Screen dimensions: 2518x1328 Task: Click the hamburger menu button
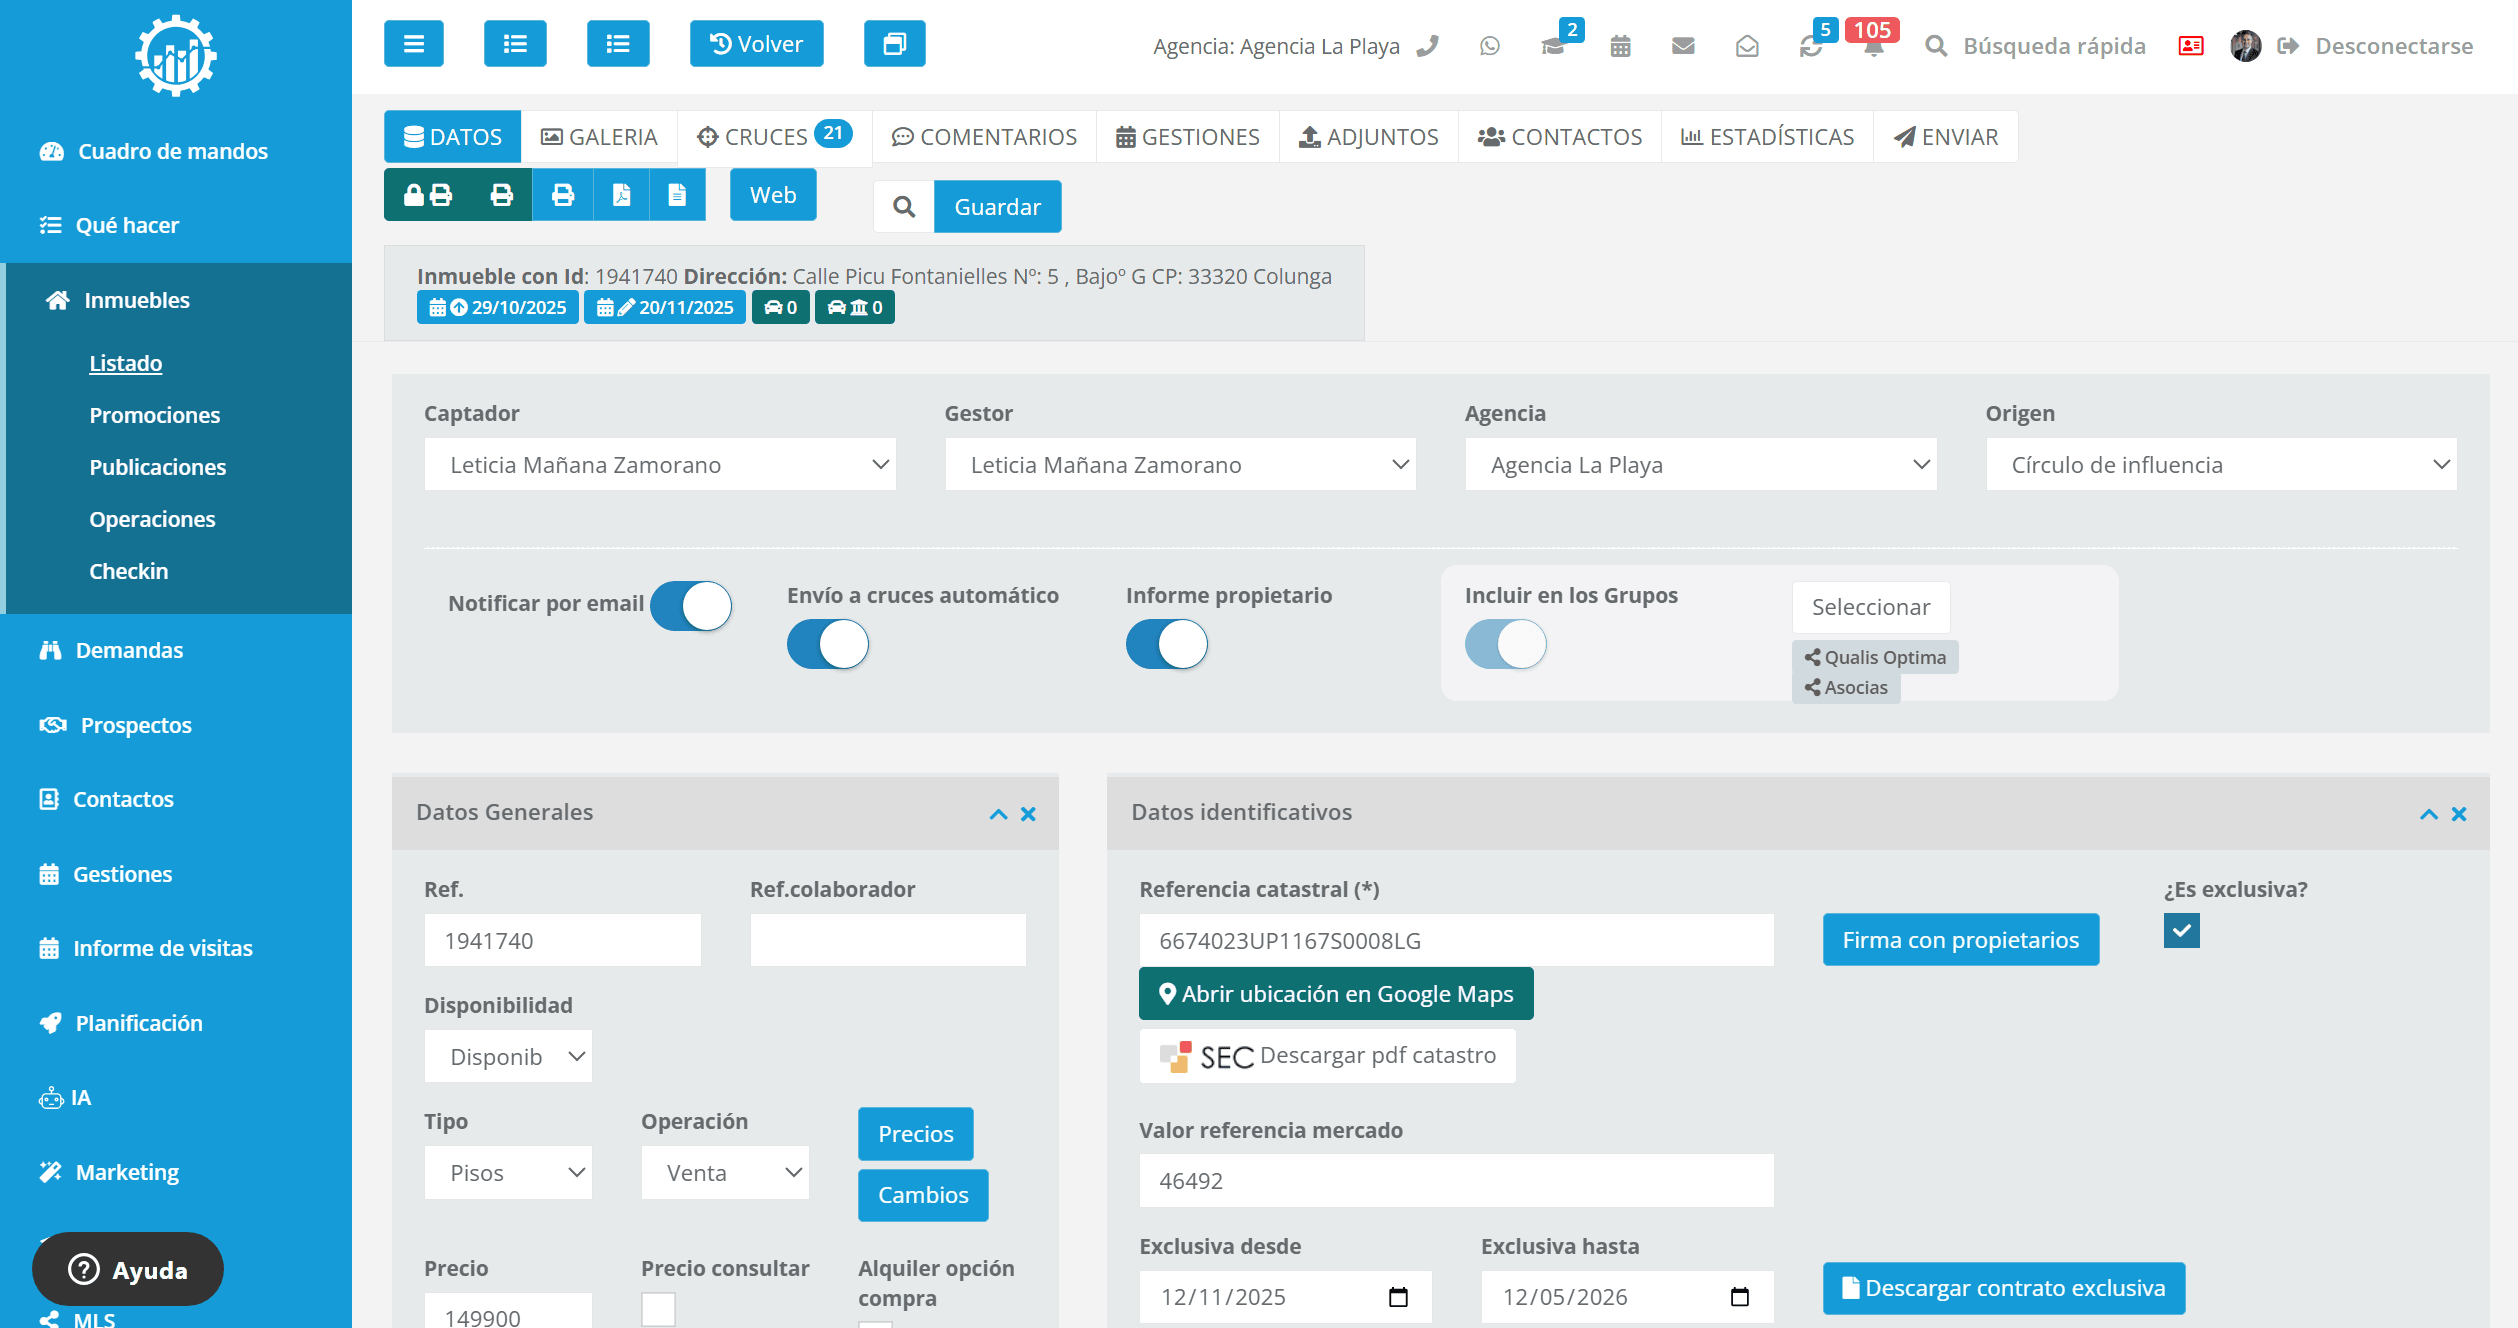click(x=413, y=44)
